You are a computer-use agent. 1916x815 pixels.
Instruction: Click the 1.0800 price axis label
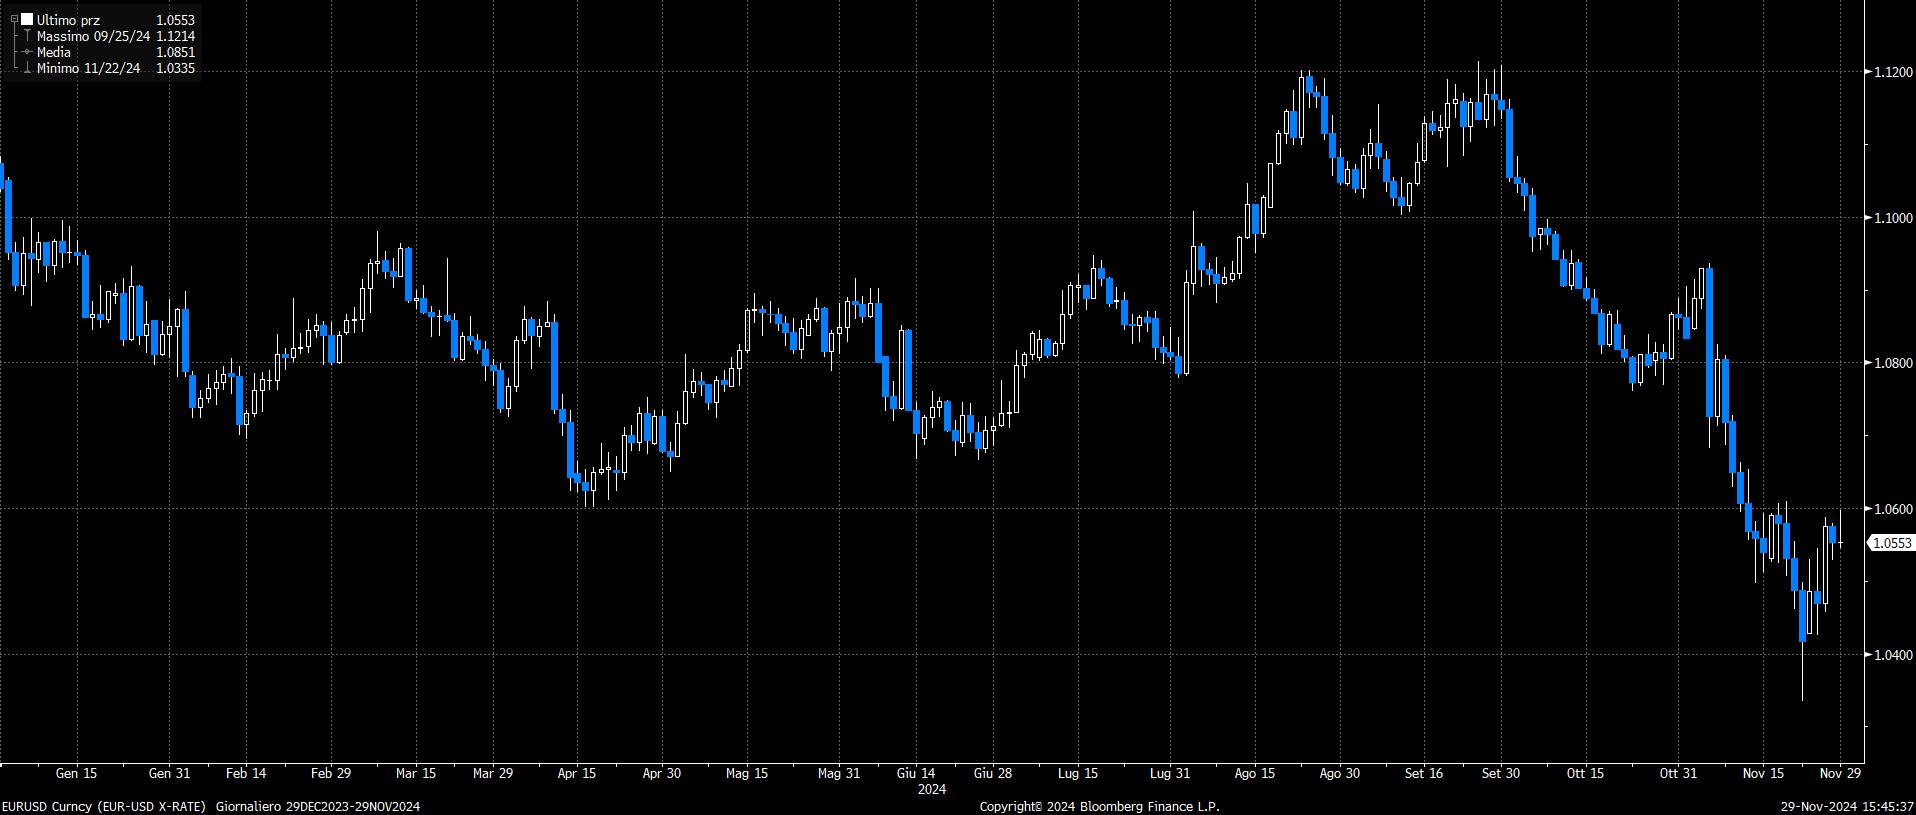[x=1891, y=364]
